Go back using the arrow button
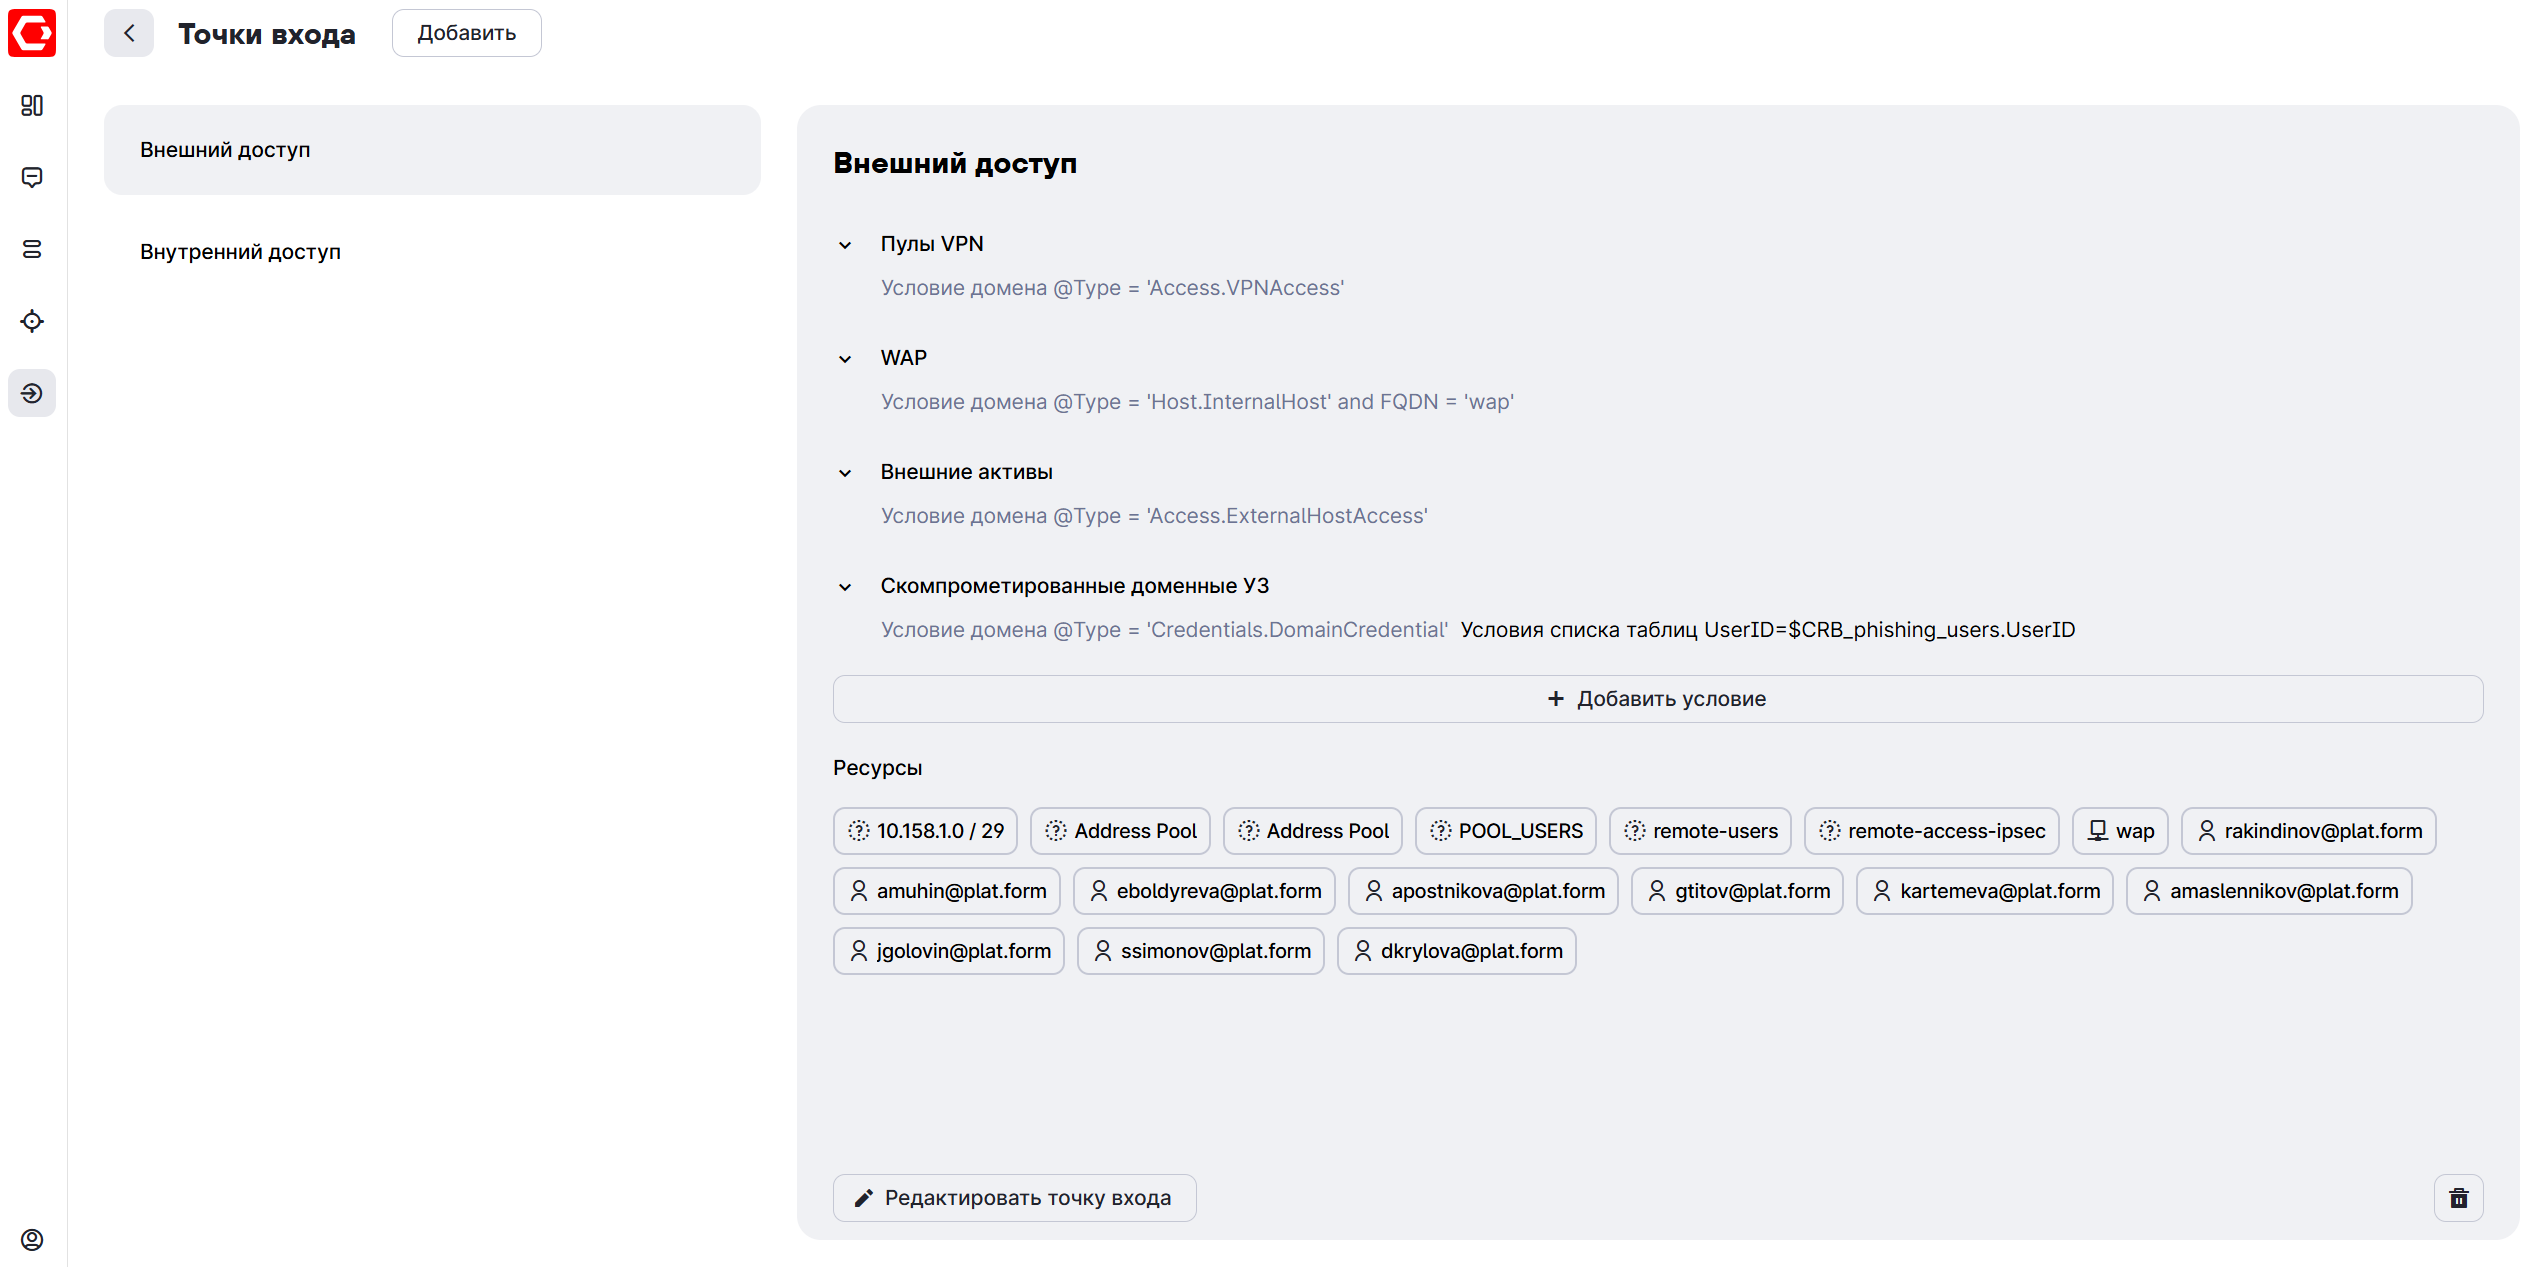This screenshot has width=2539, height=1267. pyautogui.click(x=129, y=33)
